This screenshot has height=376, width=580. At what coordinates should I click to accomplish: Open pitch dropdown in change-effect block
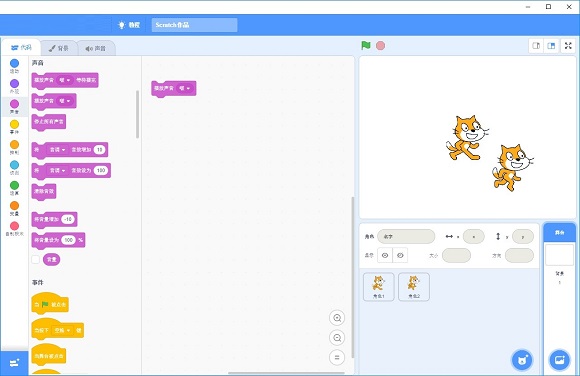click(57, 150)
